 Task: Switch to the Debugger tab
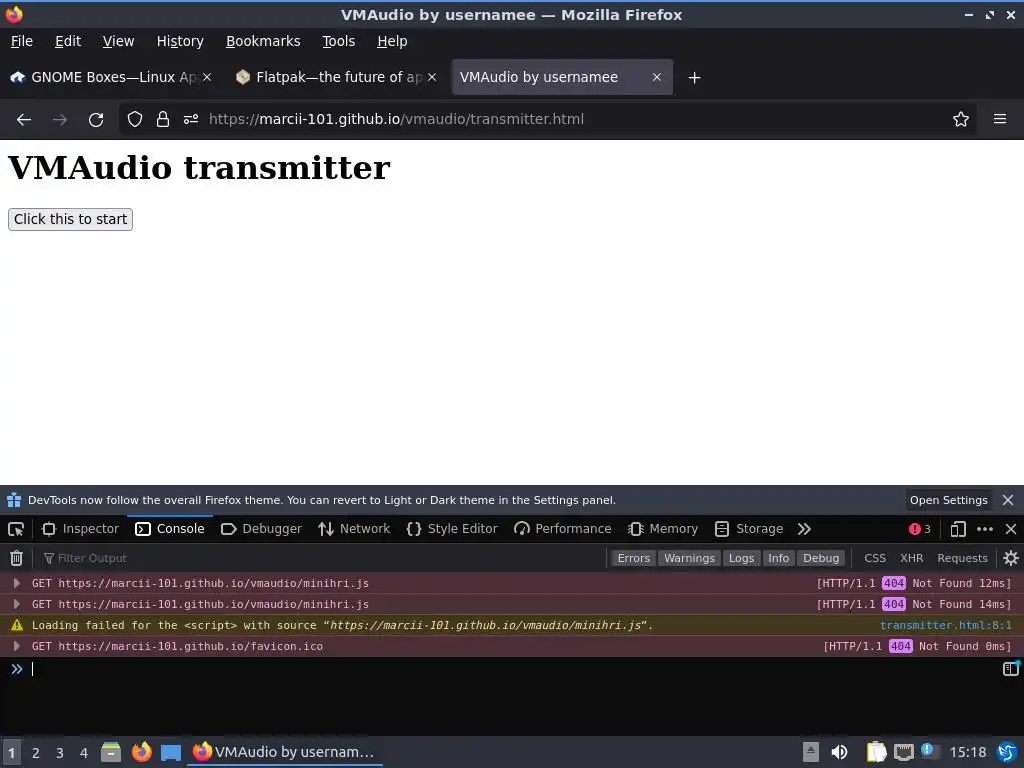pos(261,529)
